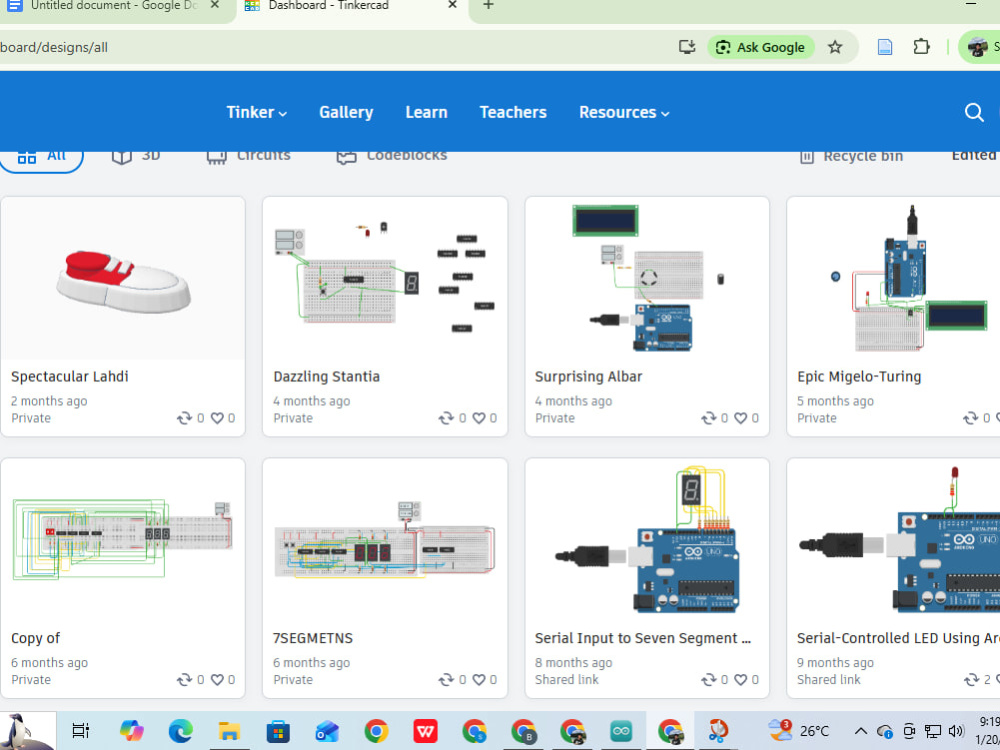Click remix icon on Spectacular Lahdi card

click(184, 418)
